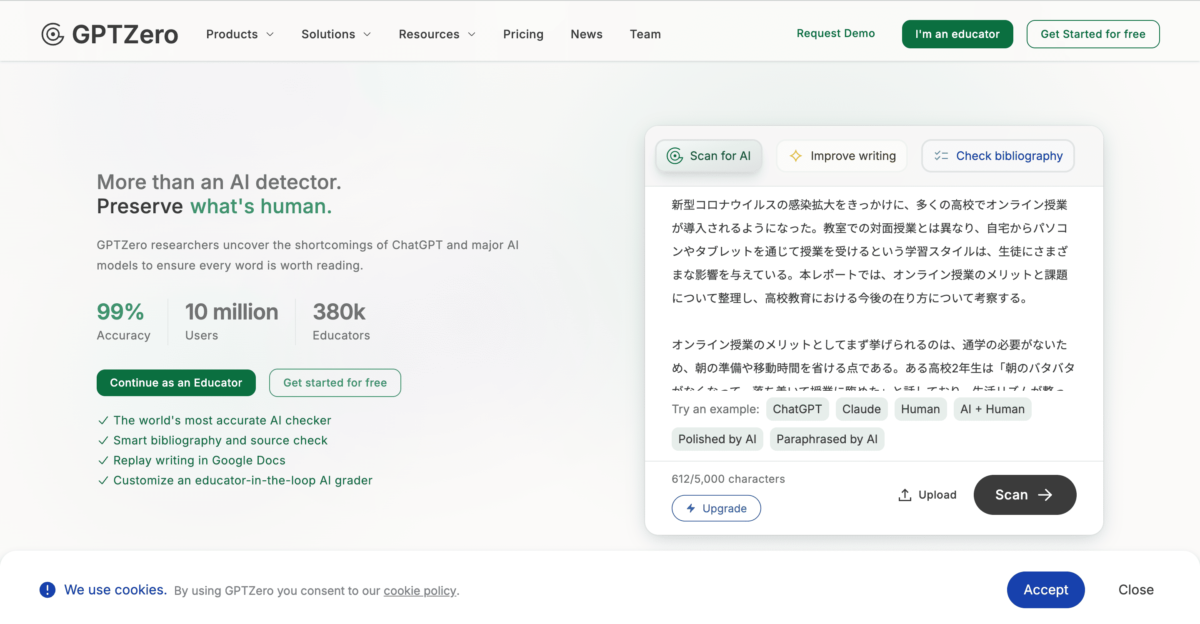Switch to the Improve writing tab
This screenshot has height=624, width=1200.
pyautogui.click(x=842, y=156)
